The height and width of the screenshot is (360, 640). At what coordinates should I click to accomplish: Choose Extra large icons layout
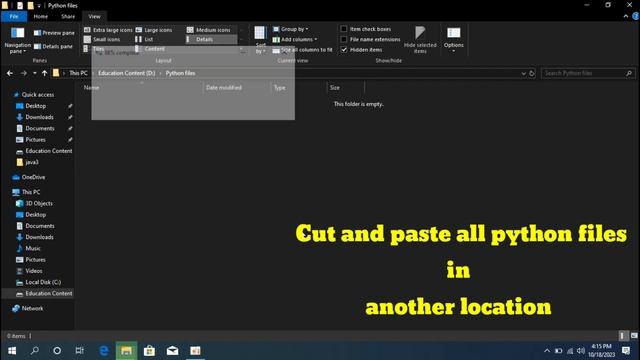(x=108, y=30)
